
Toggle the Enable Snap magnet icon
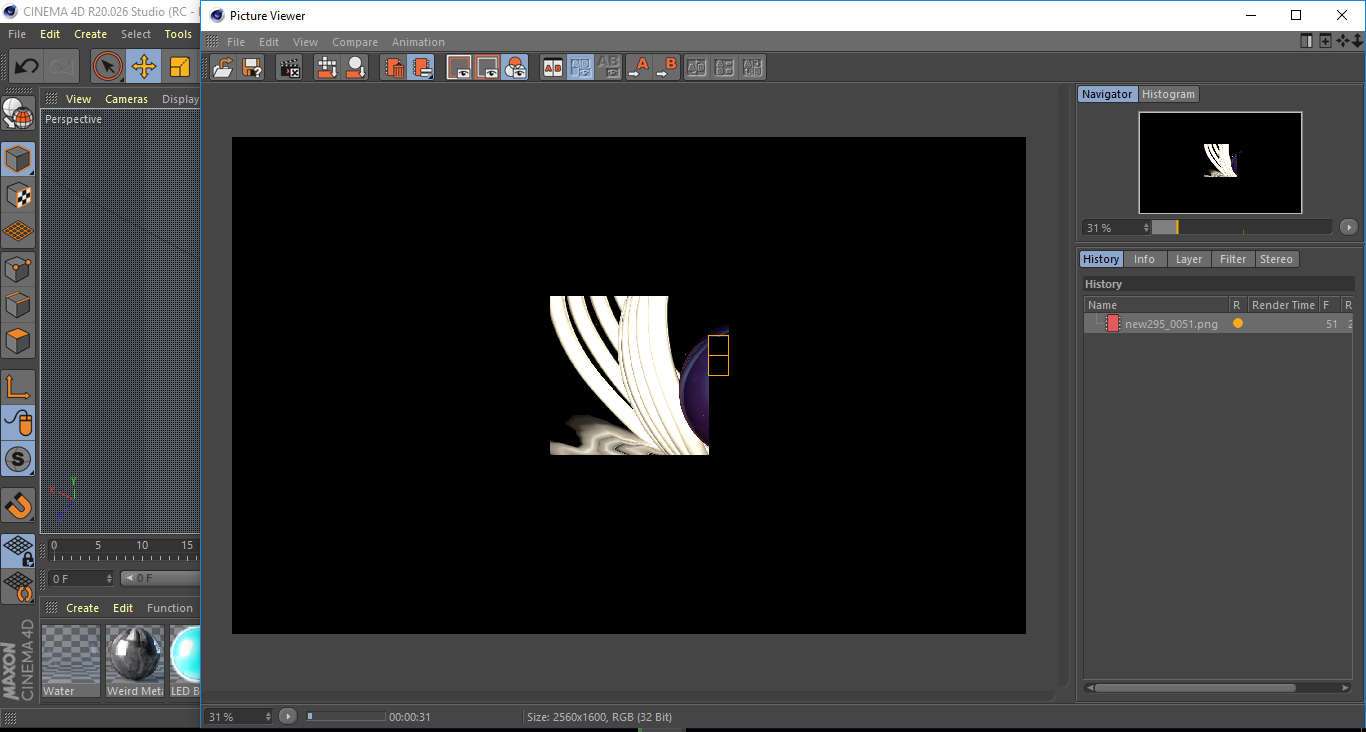(x=18, y=505)
